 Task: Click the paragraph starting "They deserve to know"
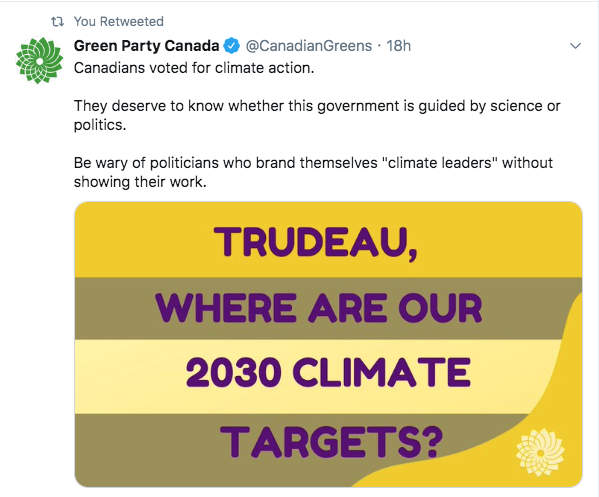[317, 115]
